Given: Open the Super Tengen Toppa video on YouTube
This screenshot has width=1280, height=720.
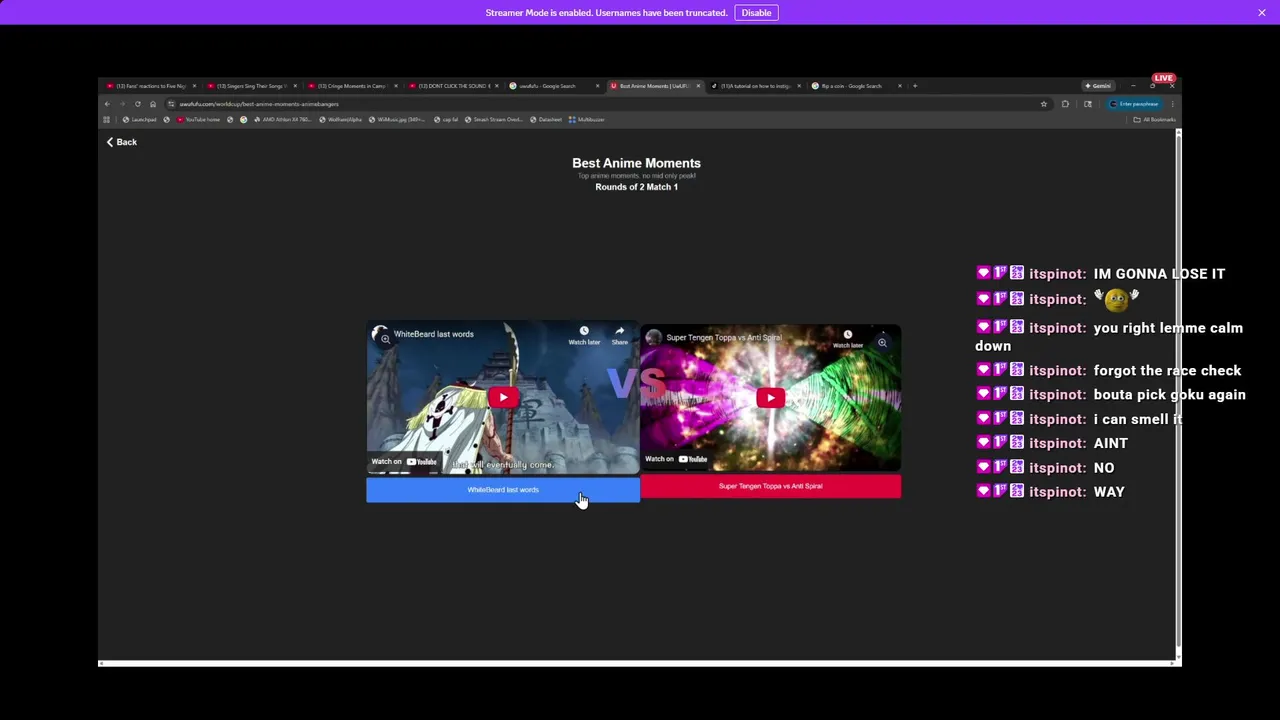Looking at the screenshot, I should [676, 459].
